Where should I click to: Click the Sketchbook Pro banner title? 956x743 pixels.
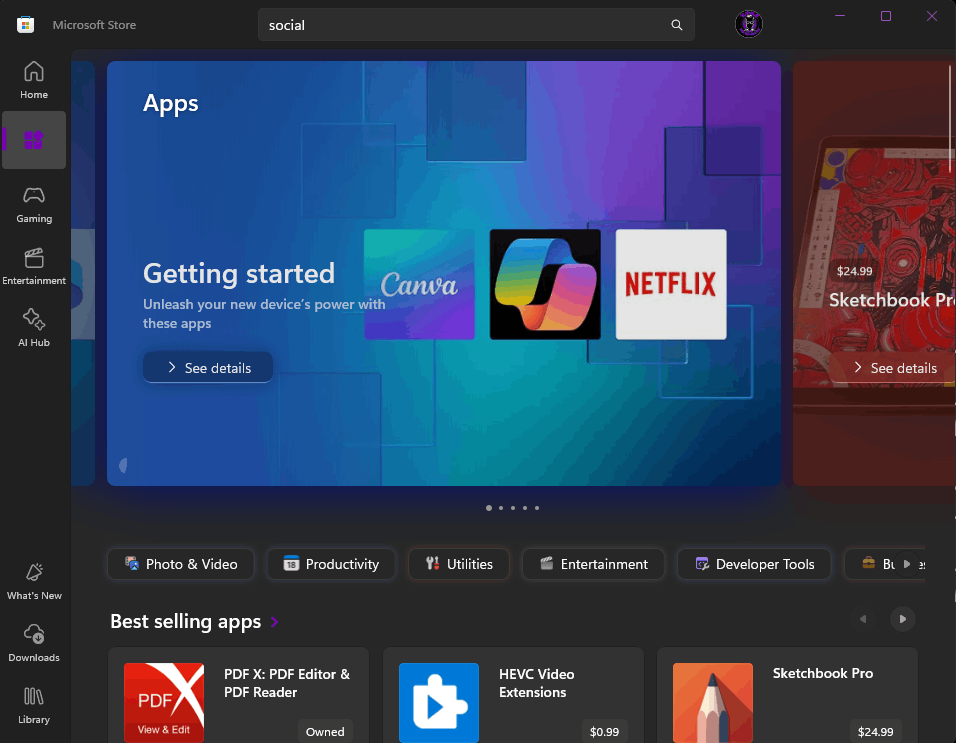[891, 300]
